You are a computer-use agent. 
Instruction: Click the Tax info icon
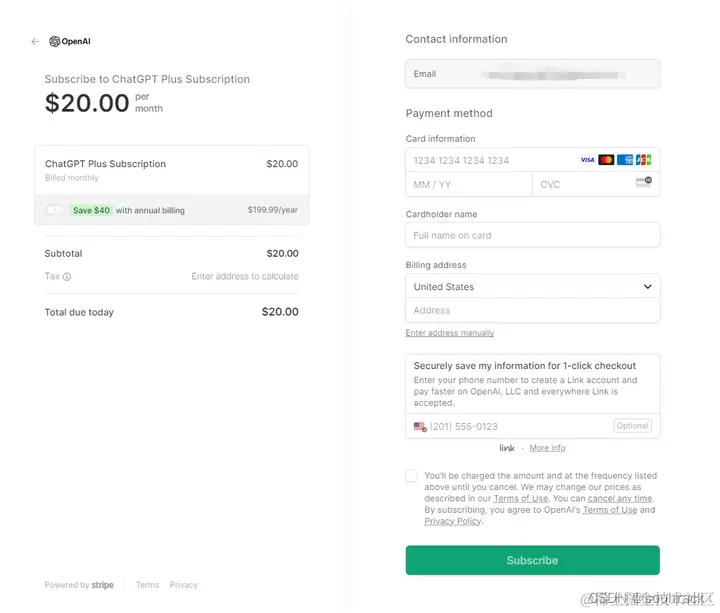67,277
